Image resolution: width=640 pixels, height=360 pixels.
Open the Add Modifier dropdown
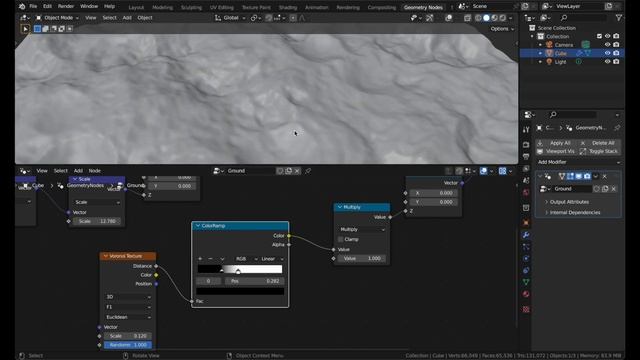pos(578,162)
